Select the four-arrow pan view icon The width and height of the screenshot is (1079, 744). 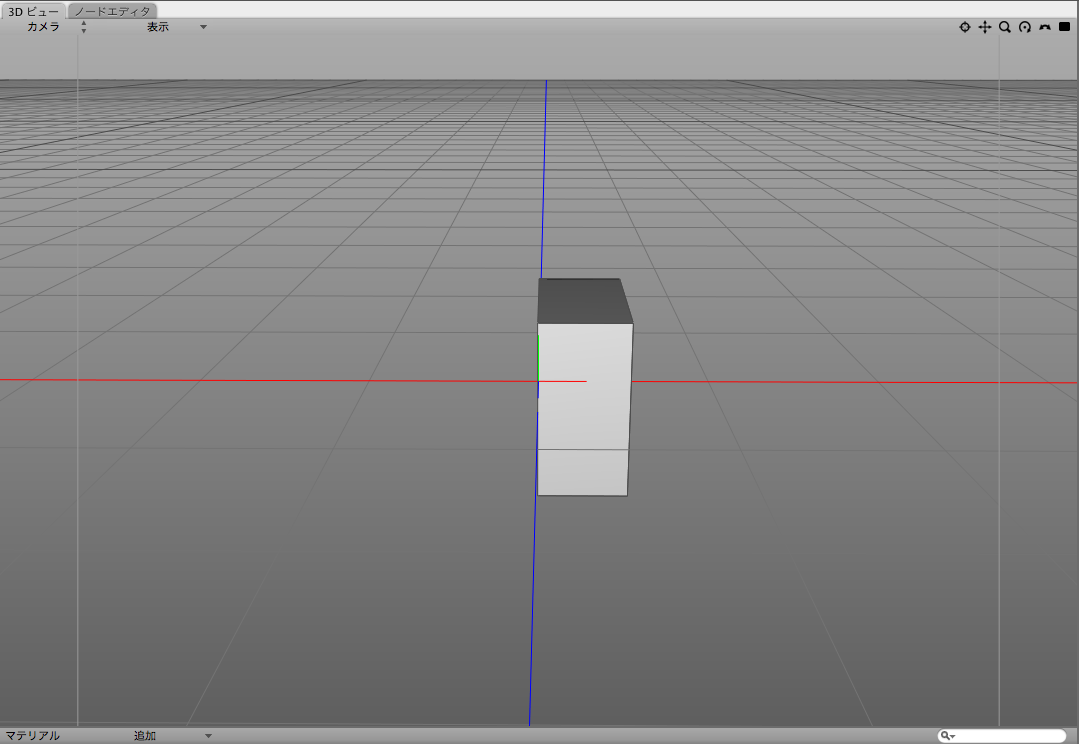pyautogui.click(x=985, y=27)
